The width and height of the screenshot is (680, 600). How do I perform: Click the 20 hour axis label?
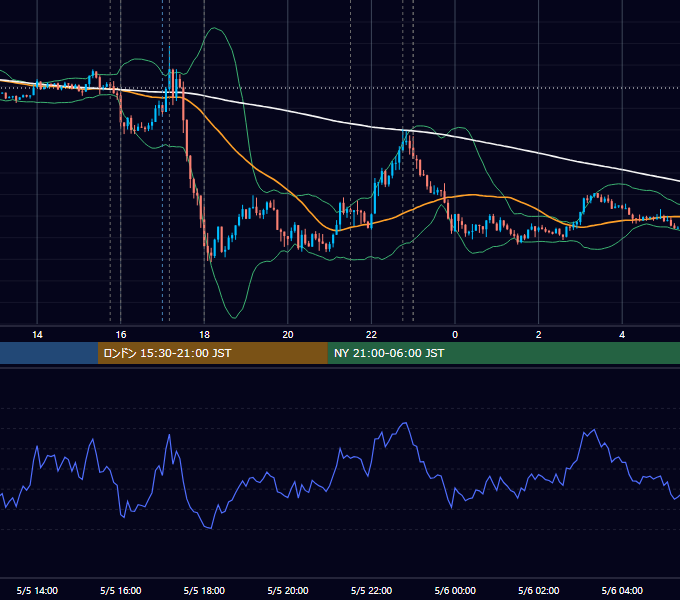pyautogui.click(x=288, y=335)
